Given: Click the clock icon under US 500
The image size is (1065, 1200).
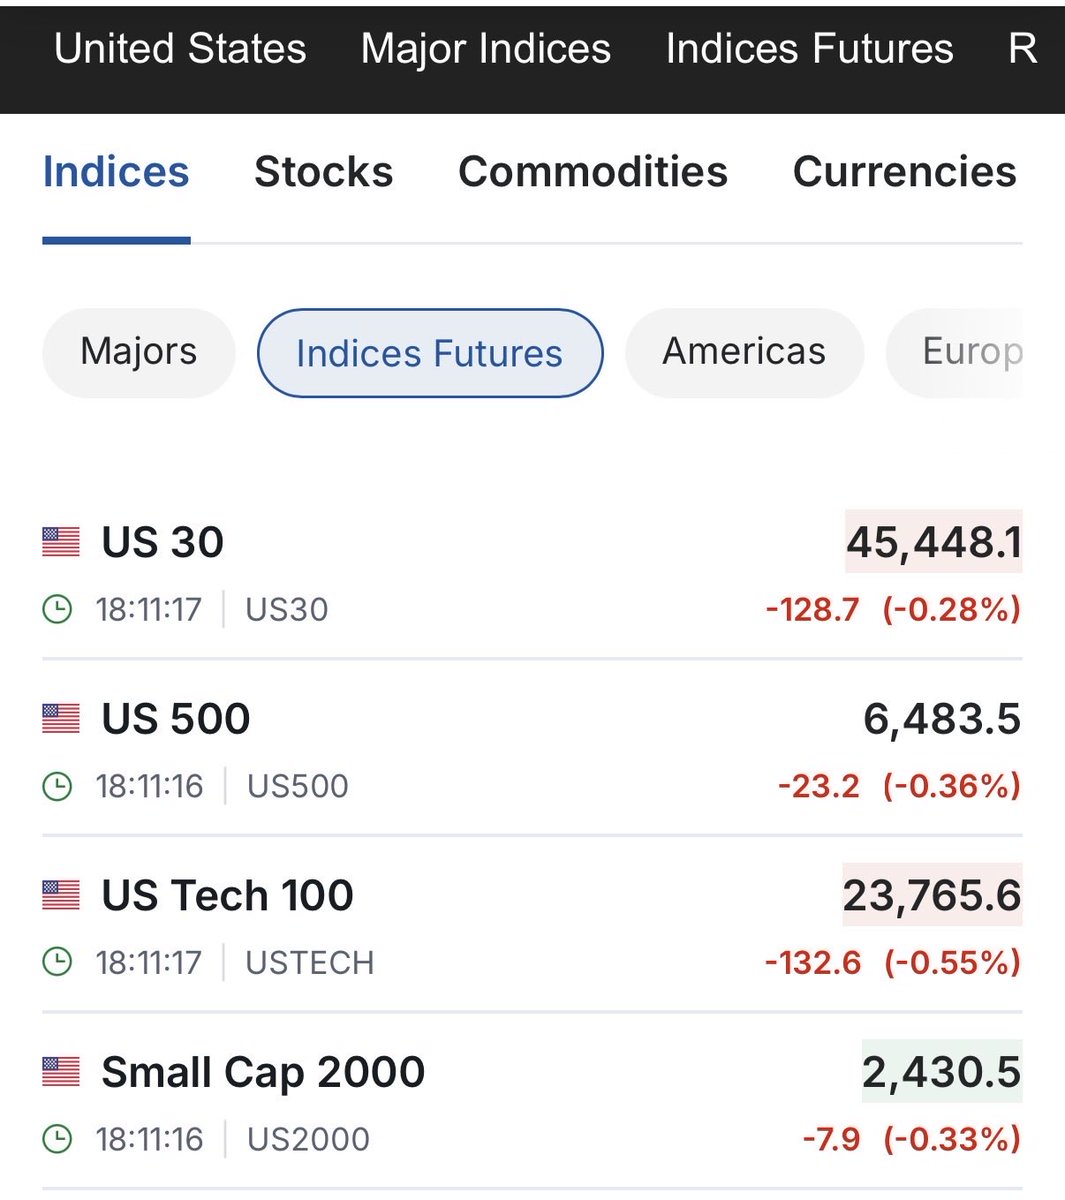Looking at the screenshot, I should pyautogui.click(x=58, y=786).
